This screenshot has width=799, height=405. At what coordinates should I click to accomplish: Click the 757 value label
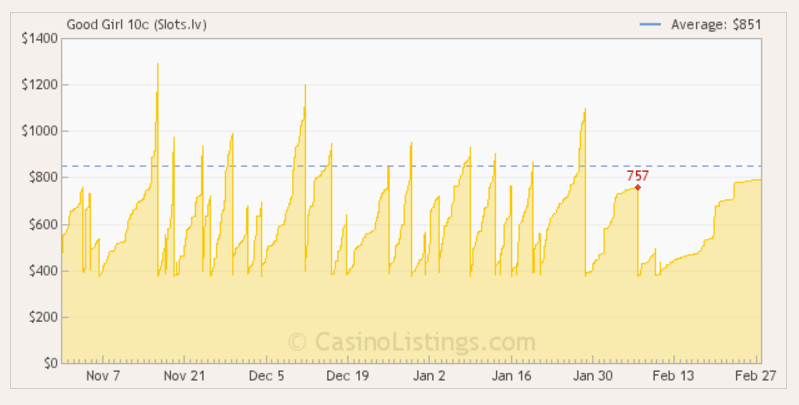tap(637, 176)
